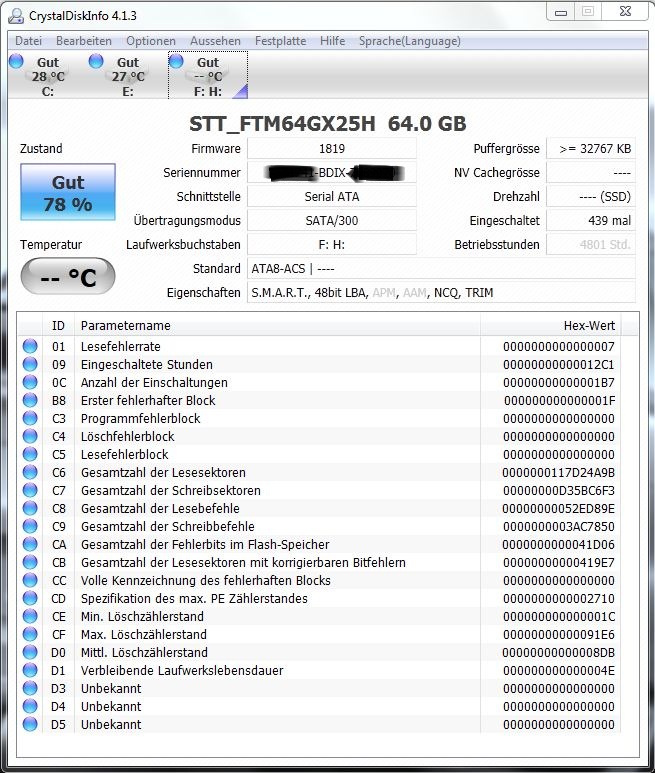Click the Schnittstelle field Serial ATA

[x=332, y=196]
